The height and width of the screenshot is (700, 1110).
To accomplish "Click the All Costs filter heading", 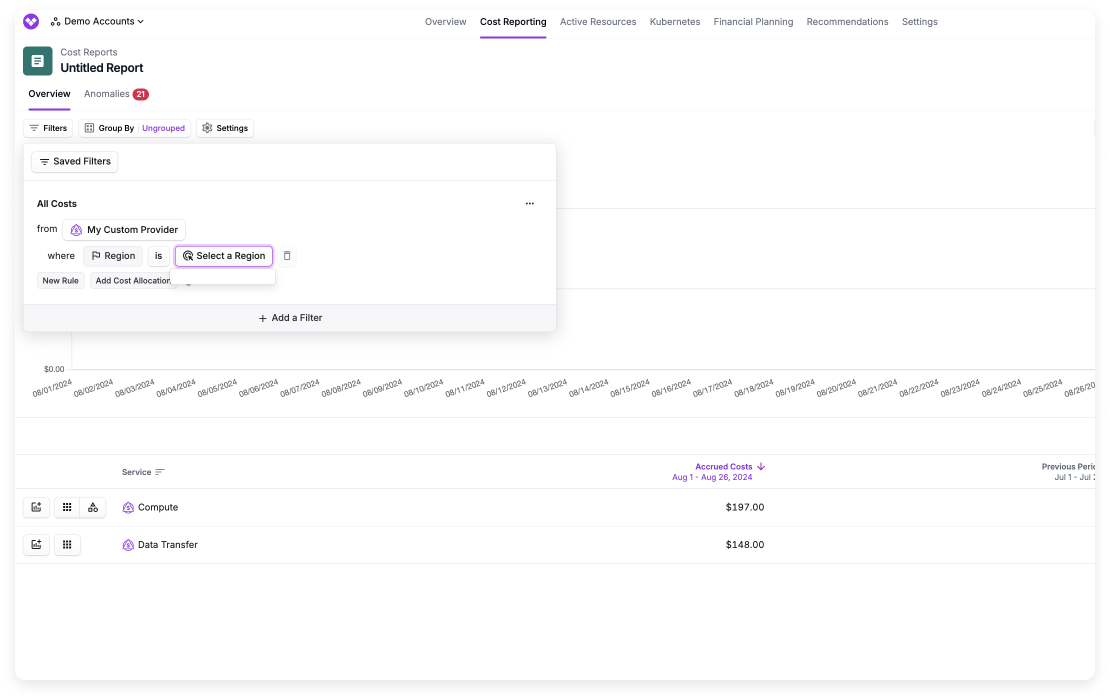I will tap(57, 204).
